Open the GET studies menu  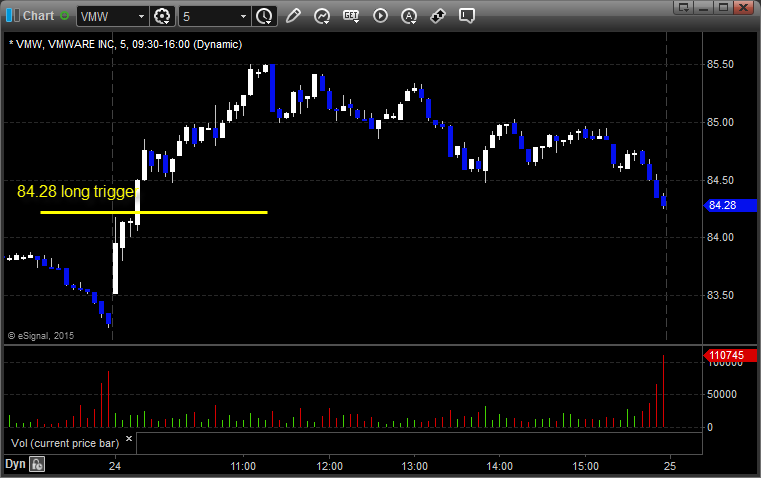coord(351,16)
